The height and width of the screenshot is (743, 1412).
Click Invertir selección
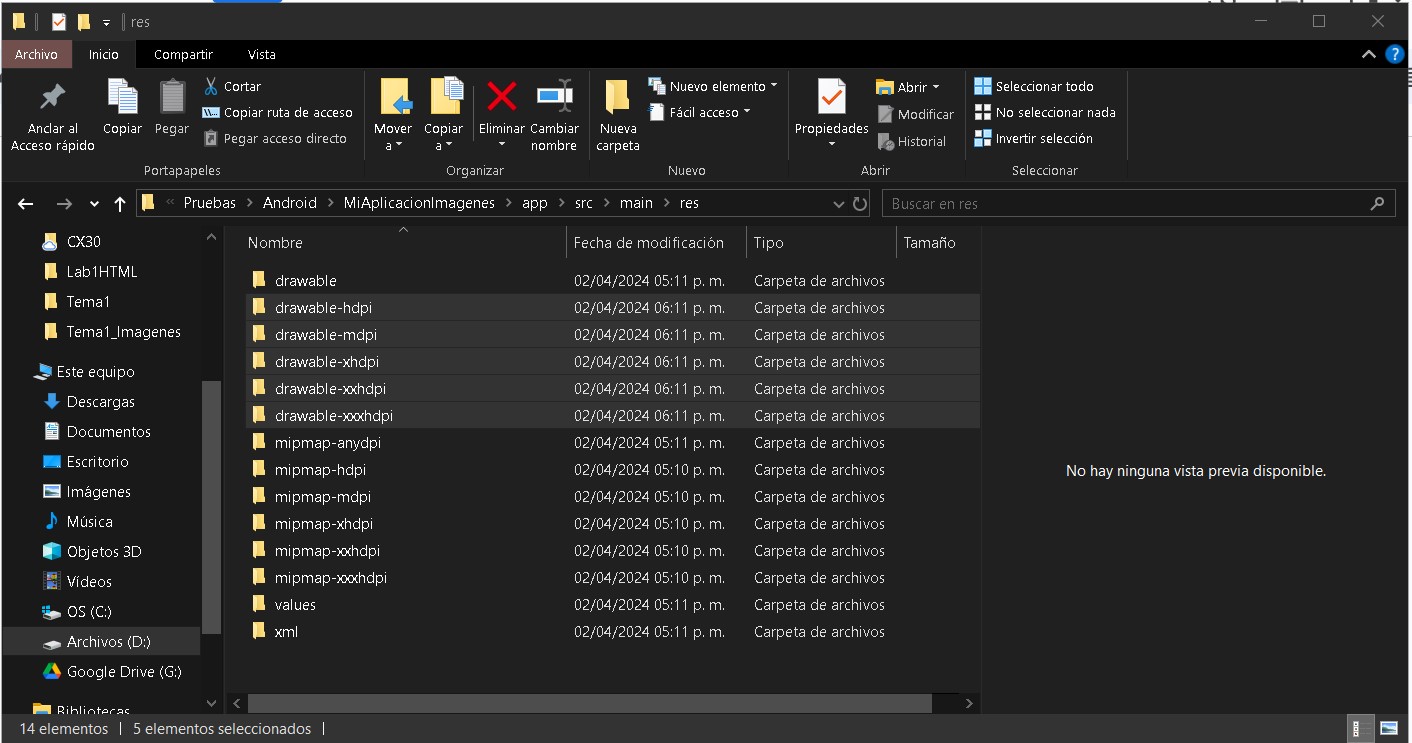1043,139
